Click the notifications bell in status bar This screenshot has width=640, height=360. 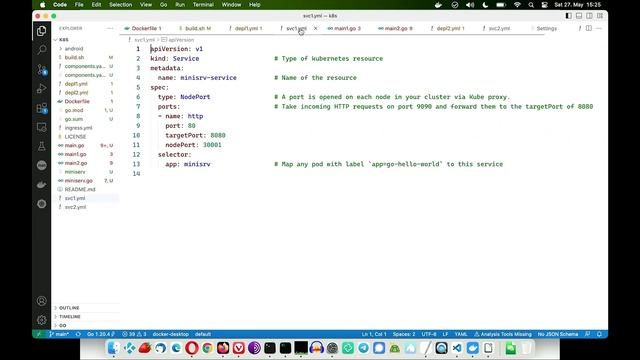click(x=599, y=334)
